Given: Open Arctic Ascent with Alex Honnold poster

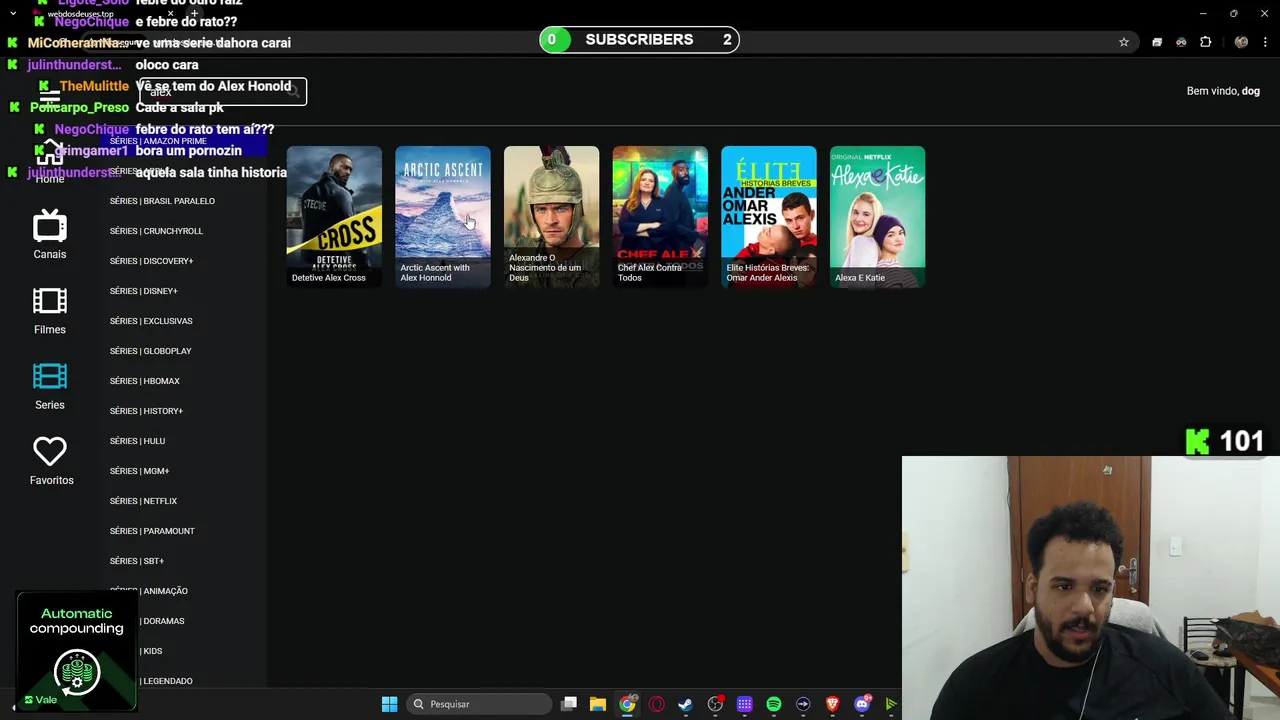Looking at the screenshot, I should [x=443, y=217].
